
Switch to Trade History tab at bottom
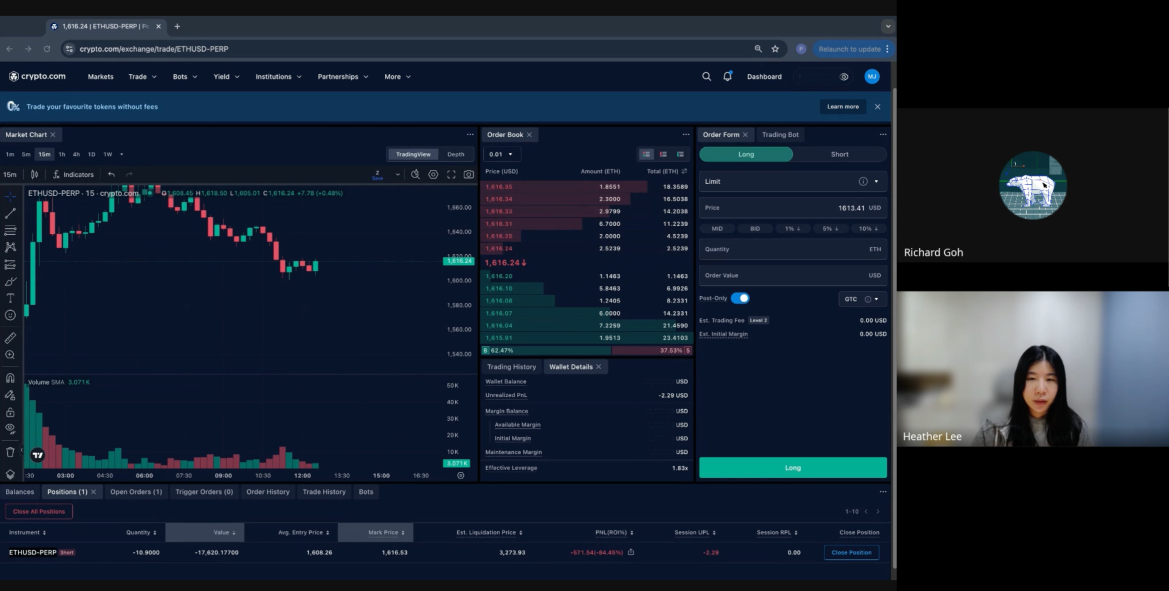click(x=324, y=492)
